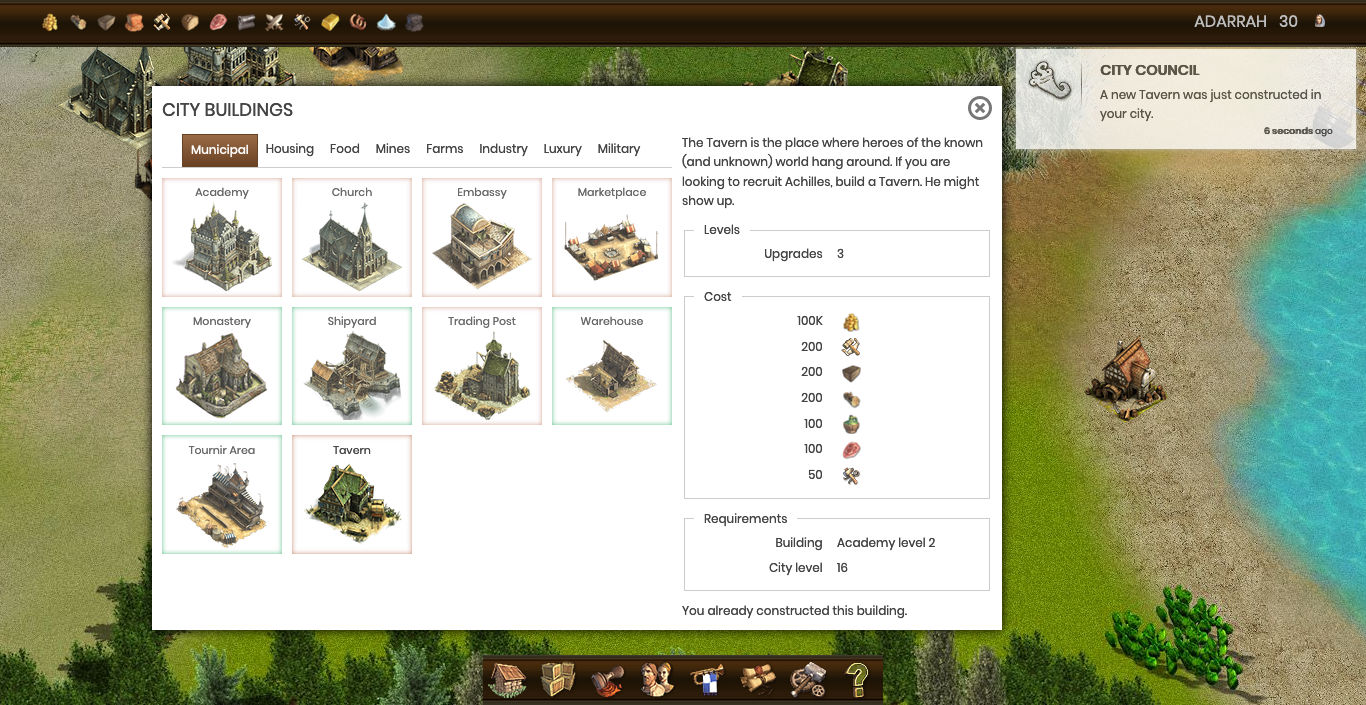Pick the Shipyard building card
Viewport: 1366px width, 705px height.
(x=352, y=366)
